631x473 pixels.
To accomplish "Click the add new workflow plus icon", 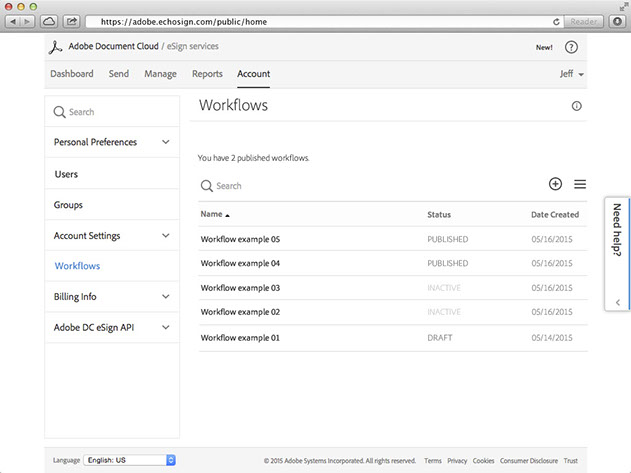I will click(556, 184).
